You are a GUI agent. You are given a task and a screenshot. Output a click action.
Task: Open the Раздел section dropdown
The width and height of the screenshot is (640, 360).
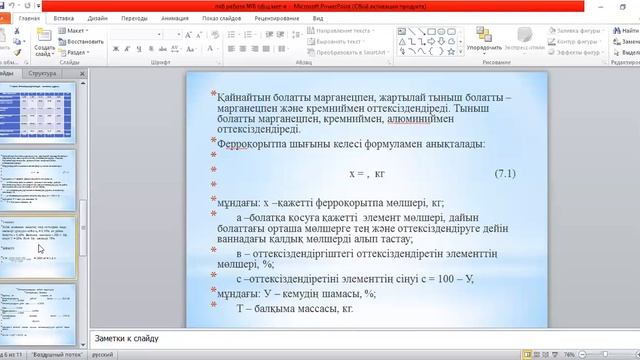point(74,53)
